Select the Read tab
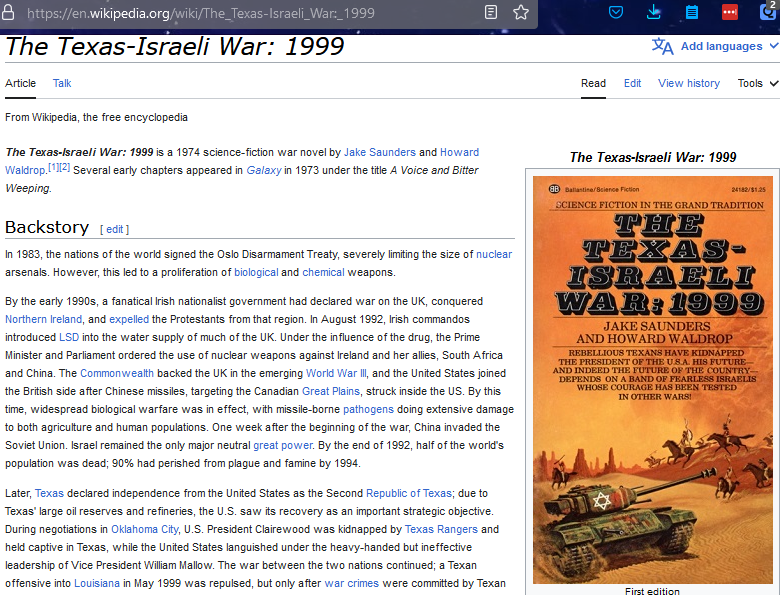 pos(593,83)
